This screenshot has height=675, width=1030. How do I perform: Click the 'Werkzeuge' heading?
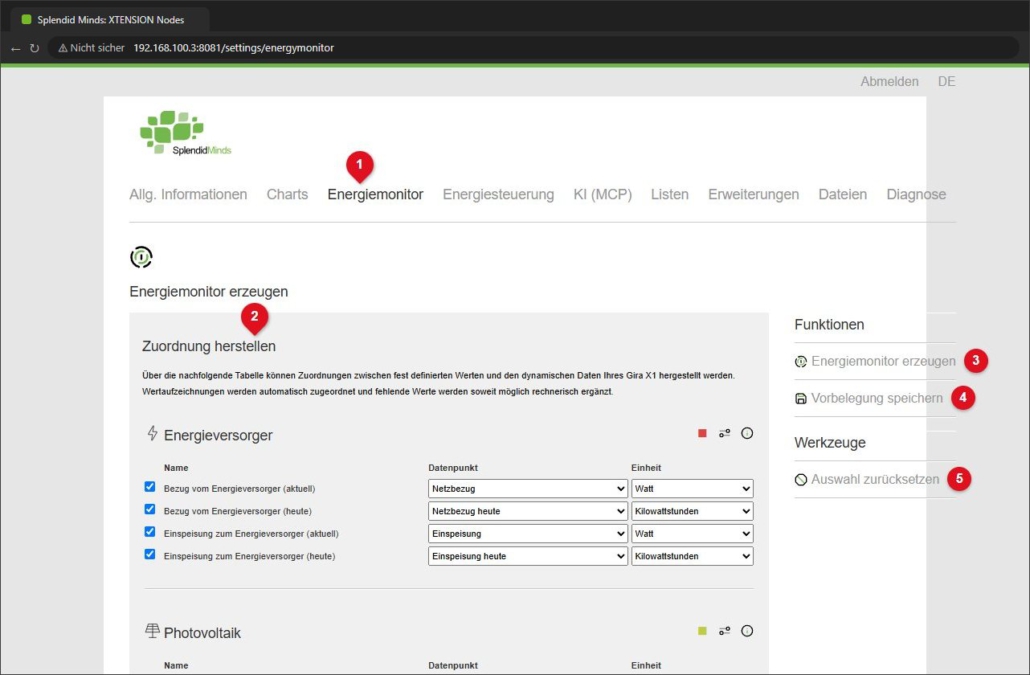830,443
